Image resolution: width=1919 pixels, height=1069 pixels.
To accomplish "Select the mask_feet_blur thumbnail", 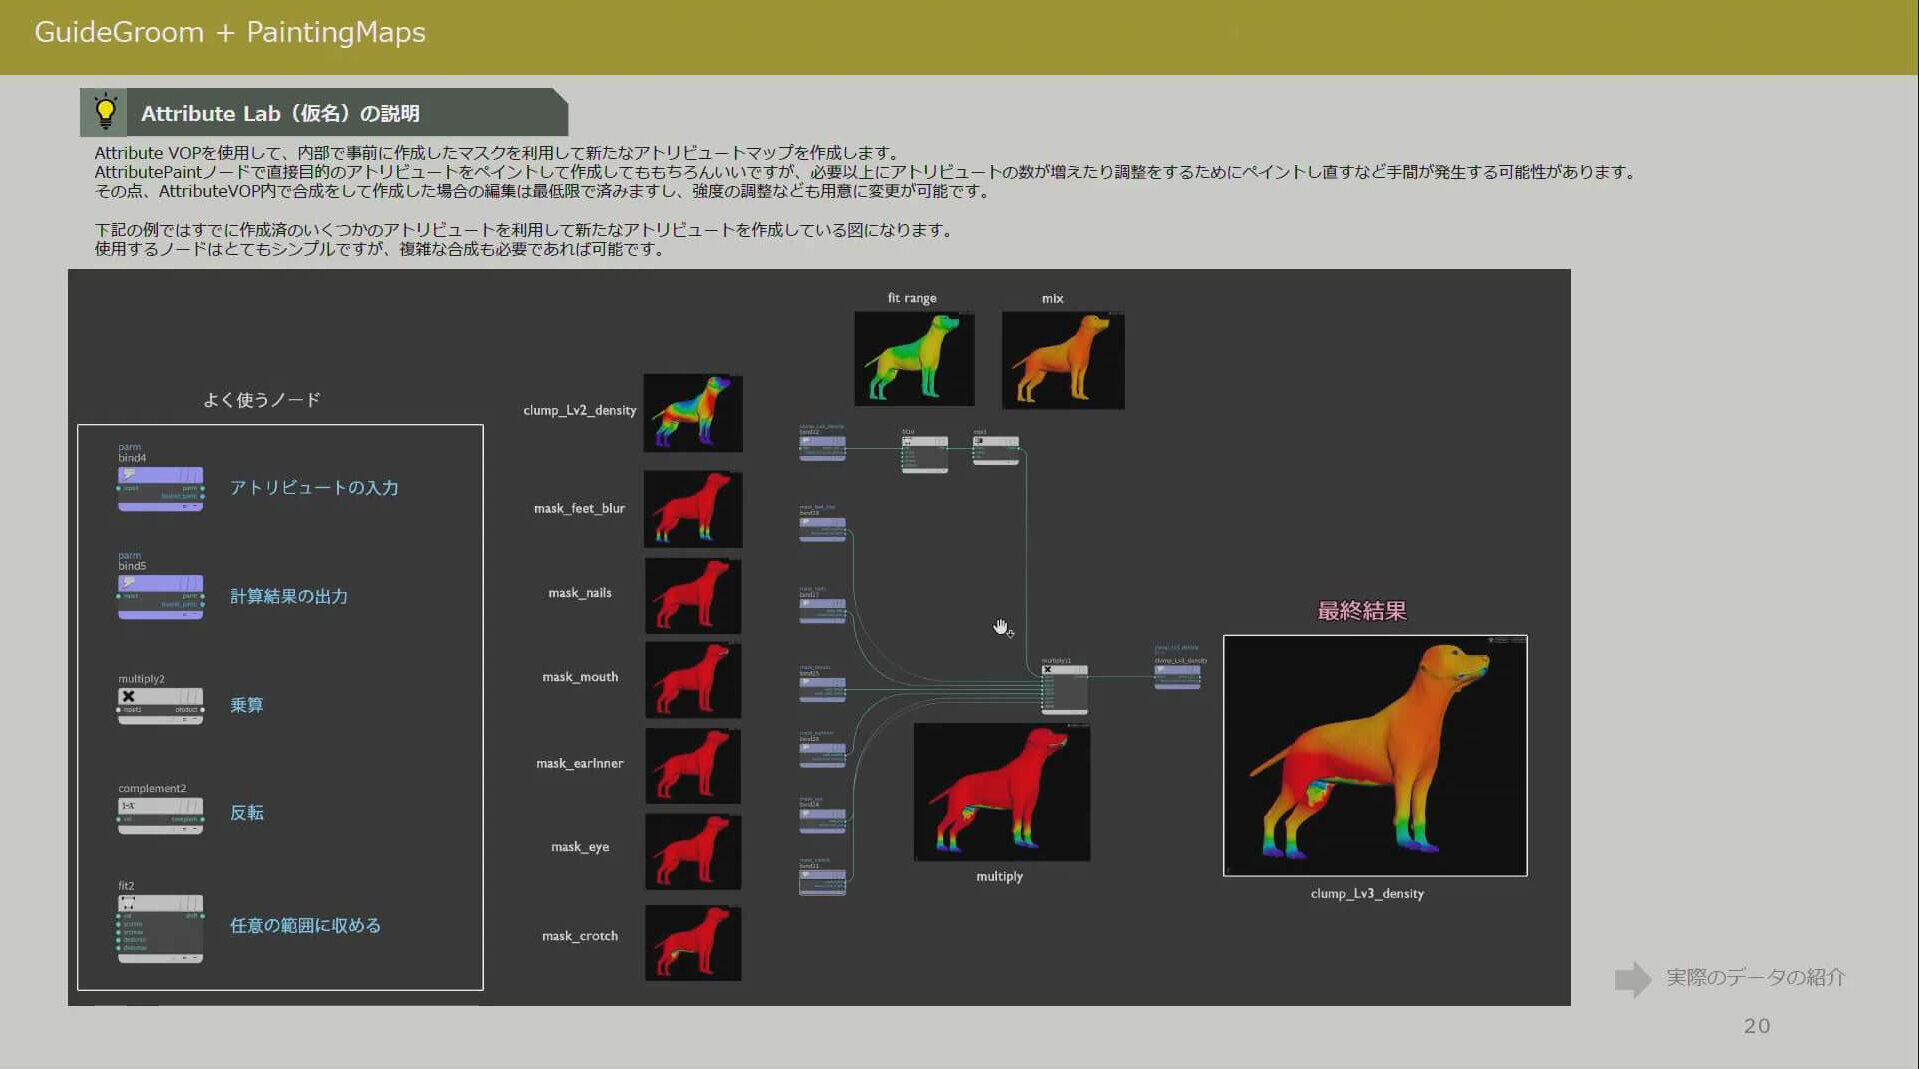I will (693, 509).
